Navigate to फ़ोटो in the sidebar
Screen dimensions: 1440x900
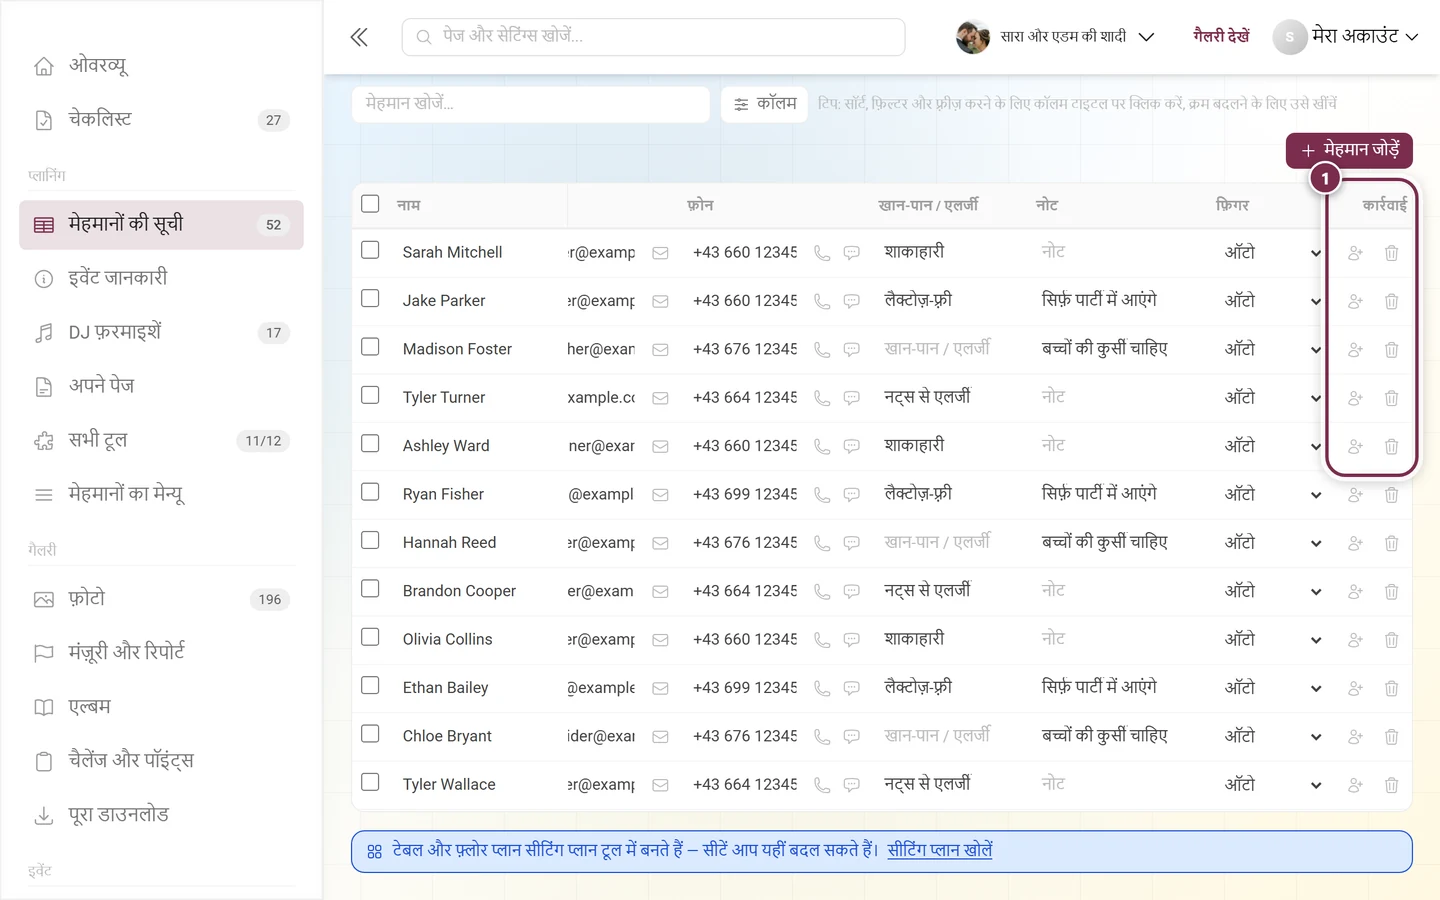pos(161,599)
